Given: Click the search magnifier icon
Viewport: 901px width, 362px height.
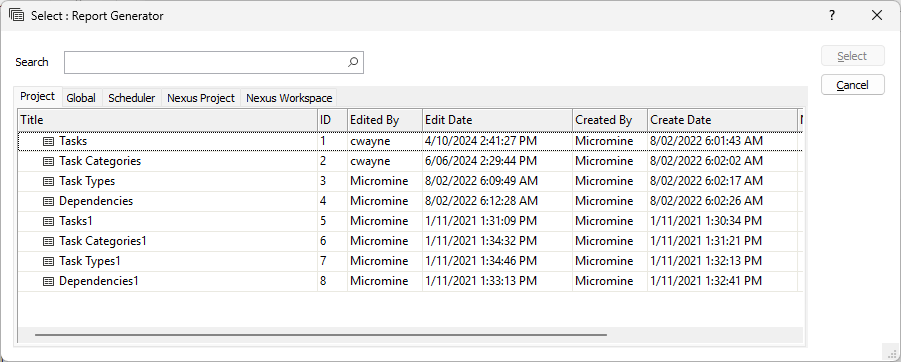Looking at the screenshot, I should (x=353, y=62).
